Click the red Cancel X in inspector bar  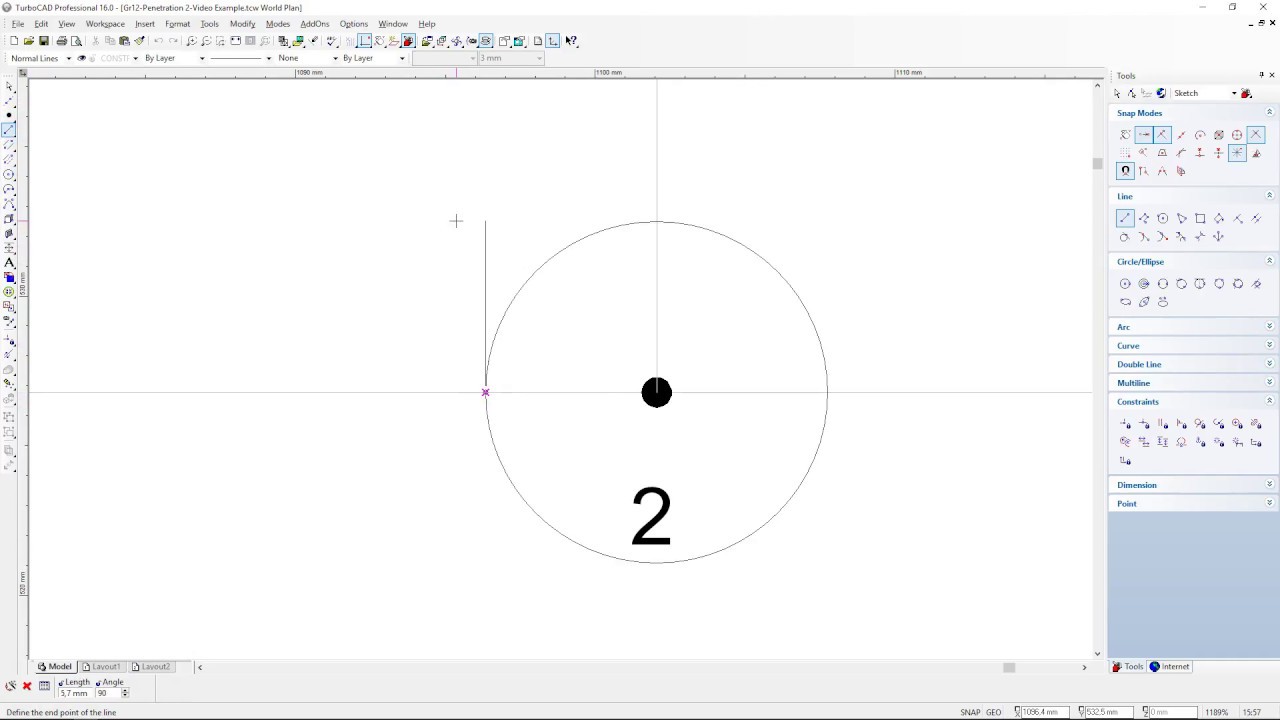tap(27, 686)
